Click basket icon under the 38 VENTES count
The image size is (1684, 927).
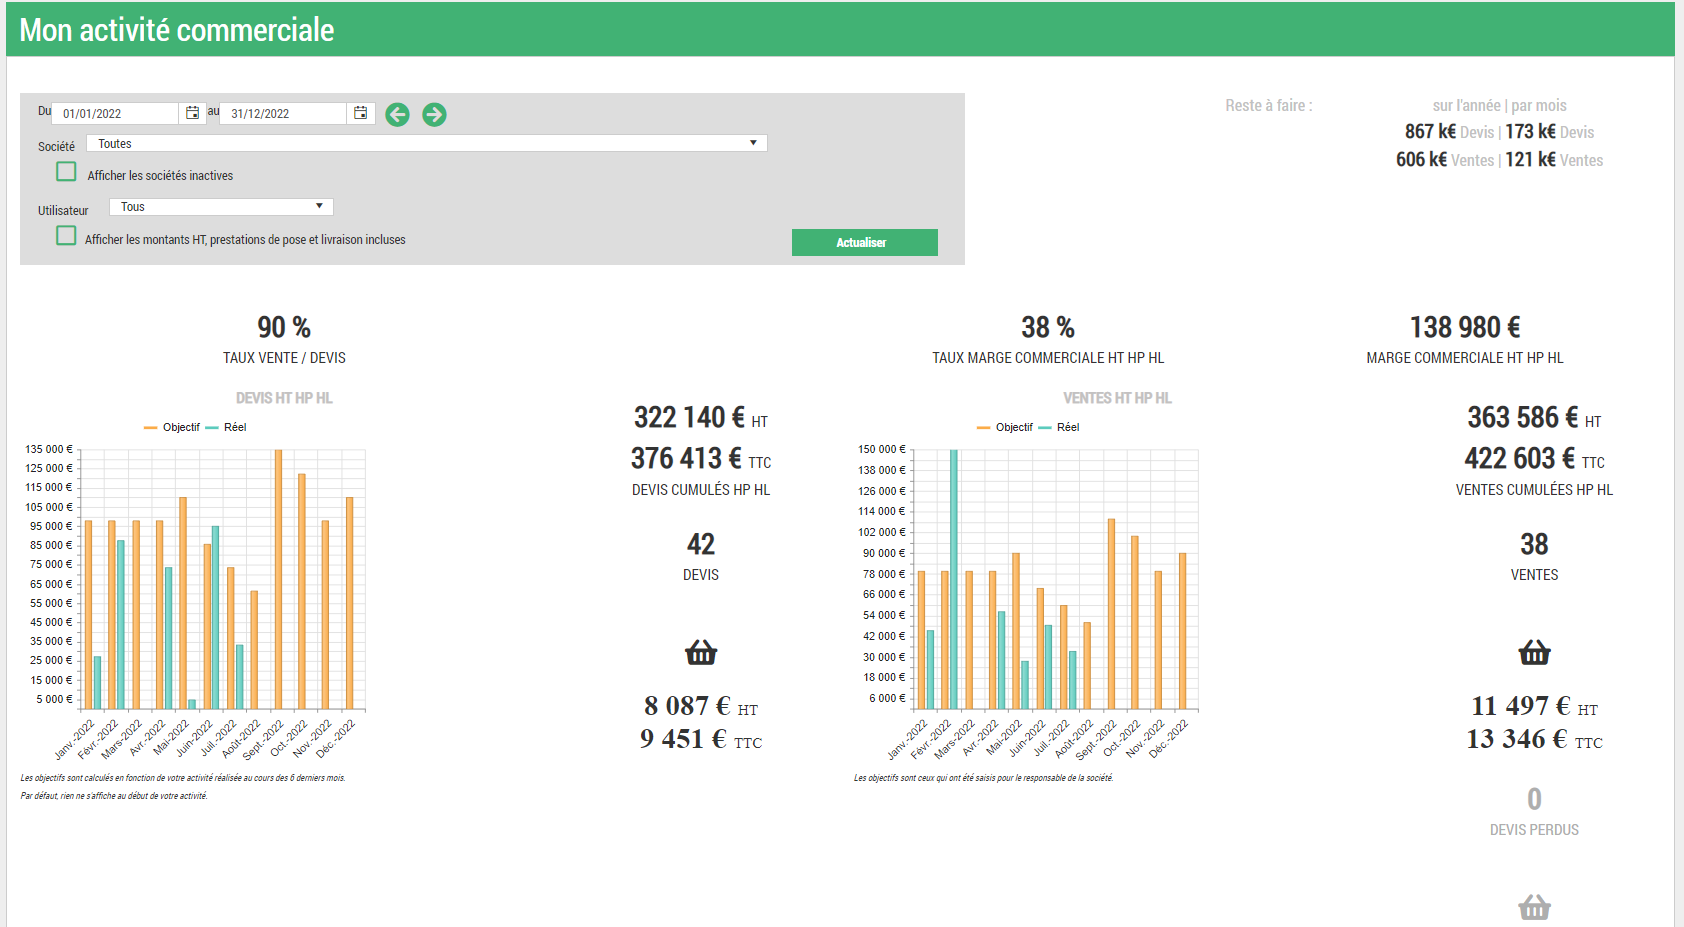1534,653
